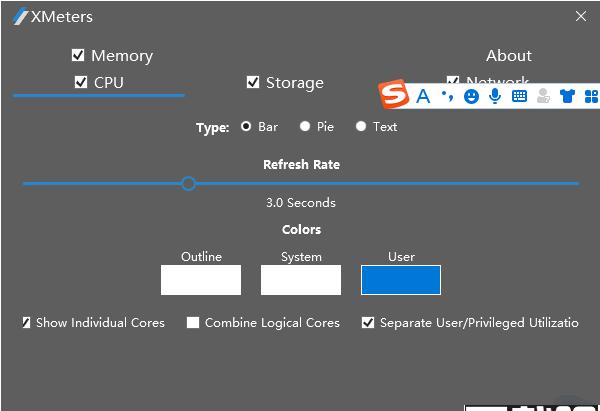Uncheck the Storage checkbox
The width and height of the screenshot is (600, 411).
click(x=253, y=82)
